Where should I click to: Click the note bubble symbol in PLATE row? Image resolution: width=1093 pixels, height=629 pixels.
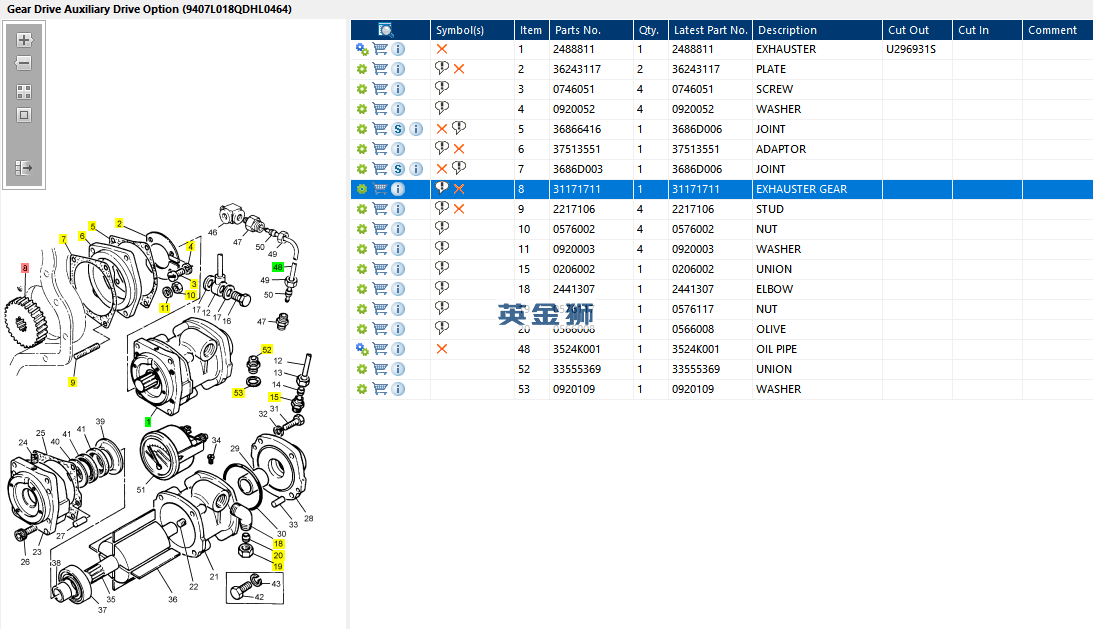click(442, 68)
